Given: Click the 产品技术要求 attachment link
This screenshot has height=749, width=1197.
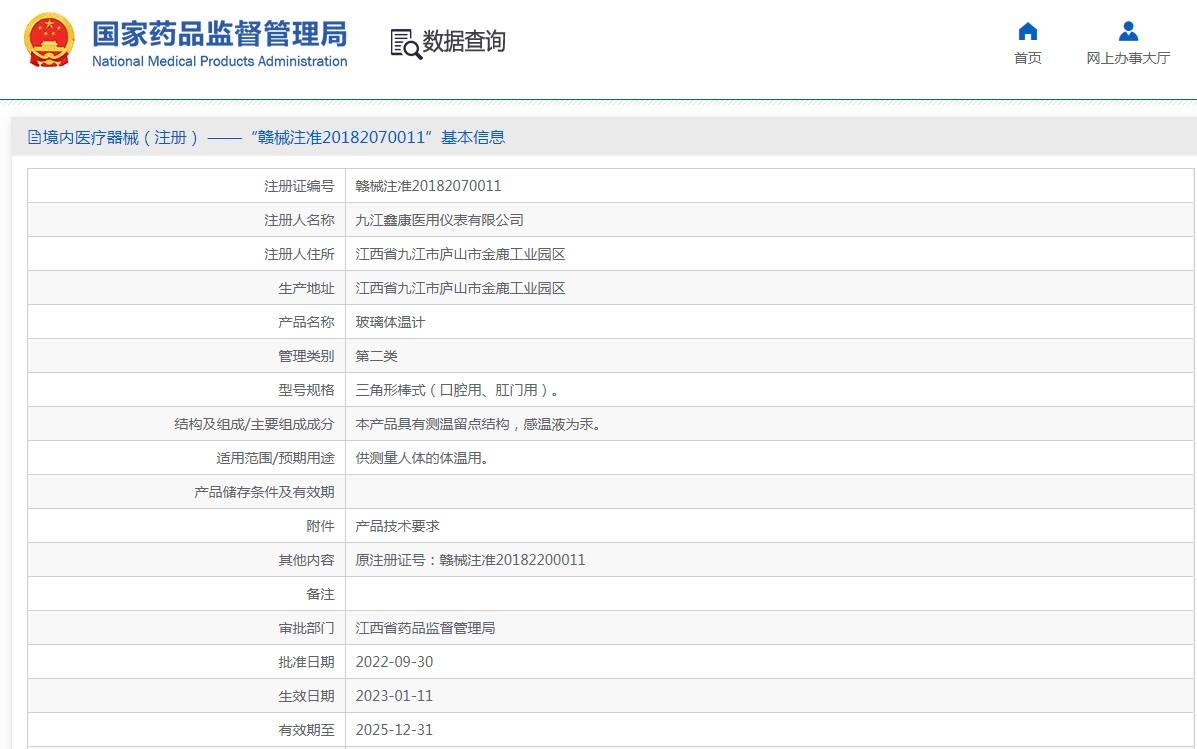Looking at the screenshot, I should pos(397,526).
